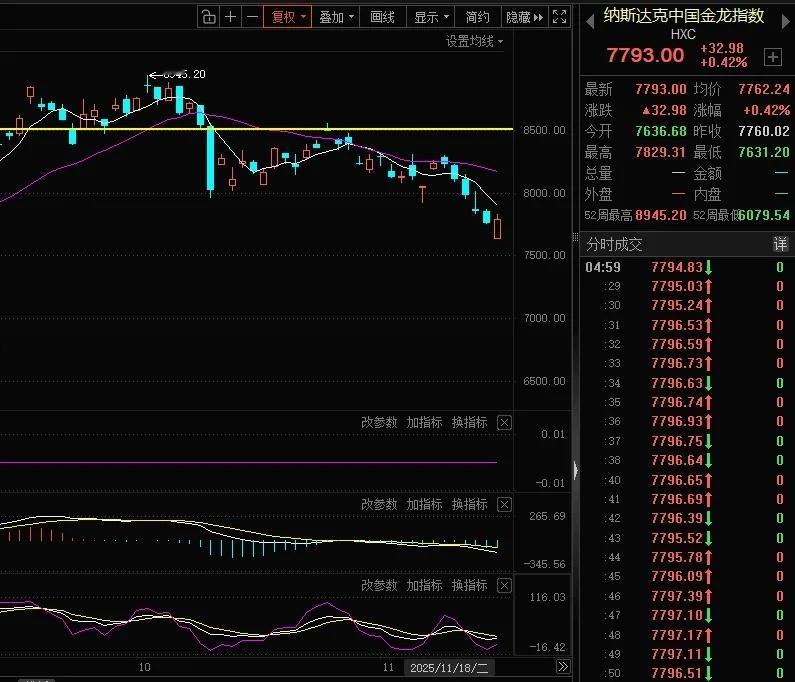Click 加指标 in first indicator panel
Viewport: 795px width, 682px height.
pos(424,422)
